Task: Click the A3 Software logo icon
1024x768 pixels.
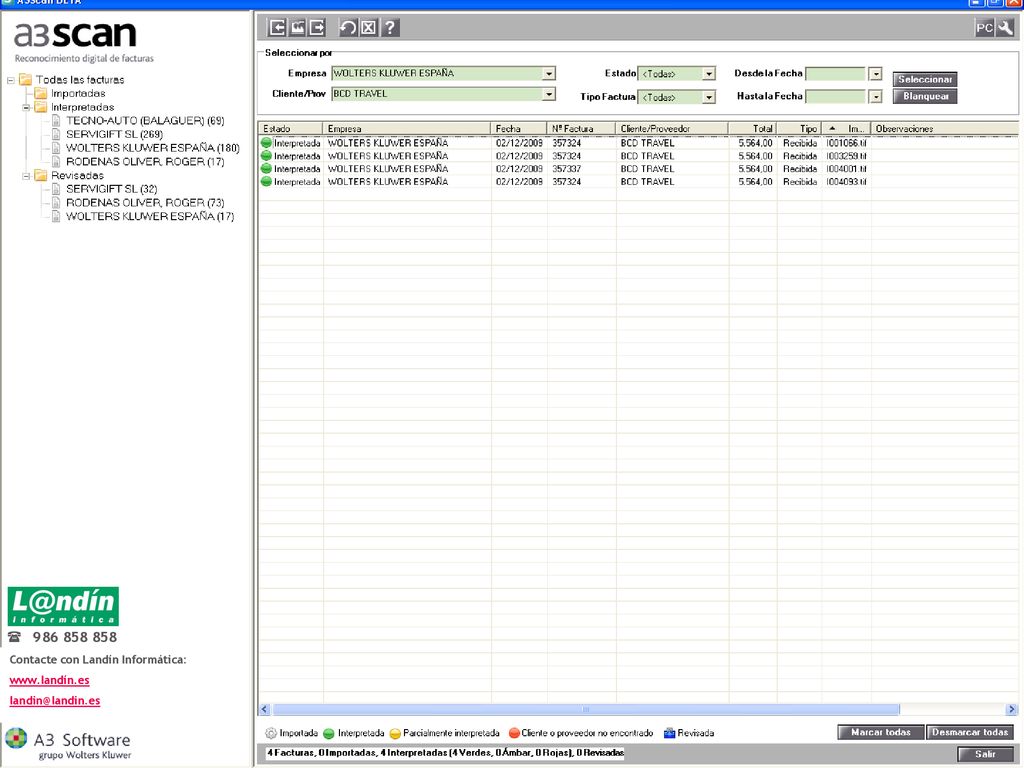Action: [16, 739]
